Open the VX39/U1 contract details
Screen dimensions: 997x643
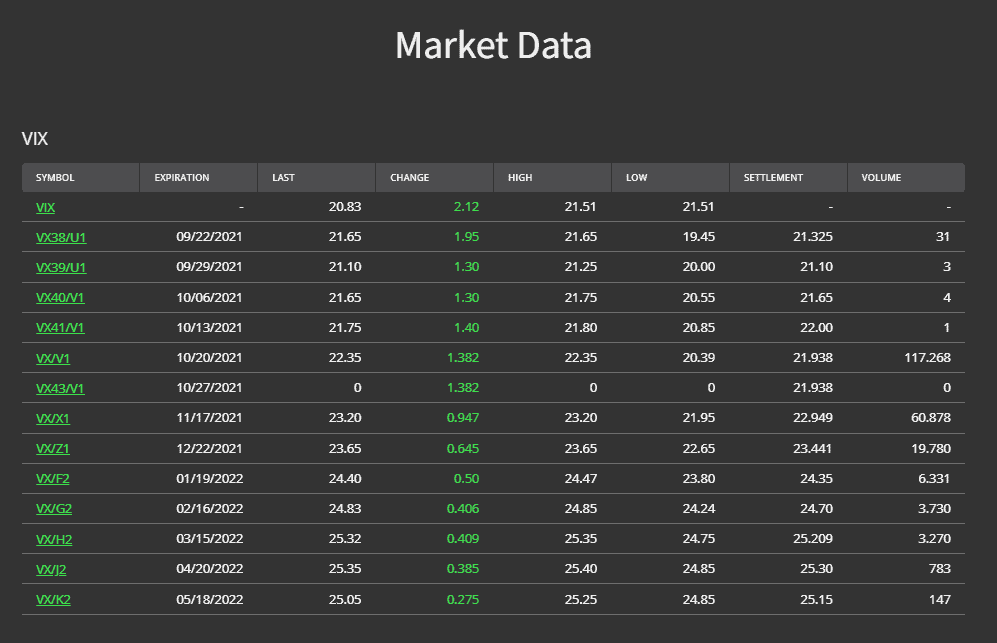click(60, 267)
